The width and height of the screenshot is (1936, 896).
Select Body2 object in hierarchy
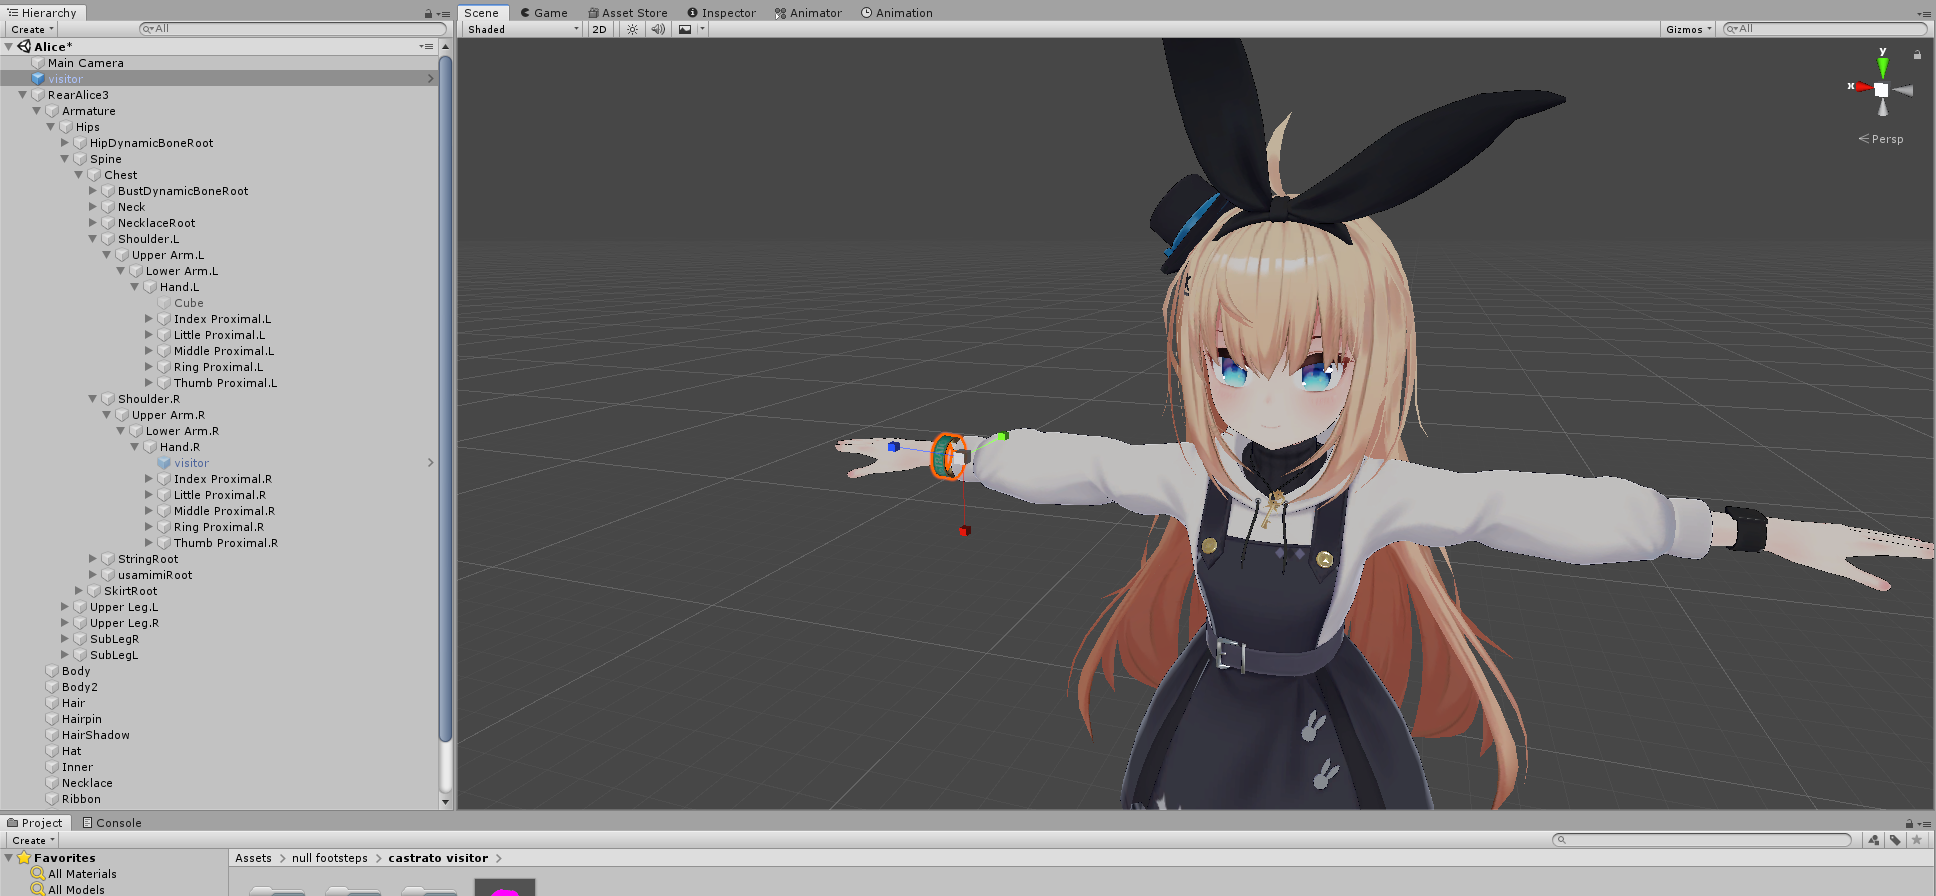pyautogui.click(x=79, y=687)
